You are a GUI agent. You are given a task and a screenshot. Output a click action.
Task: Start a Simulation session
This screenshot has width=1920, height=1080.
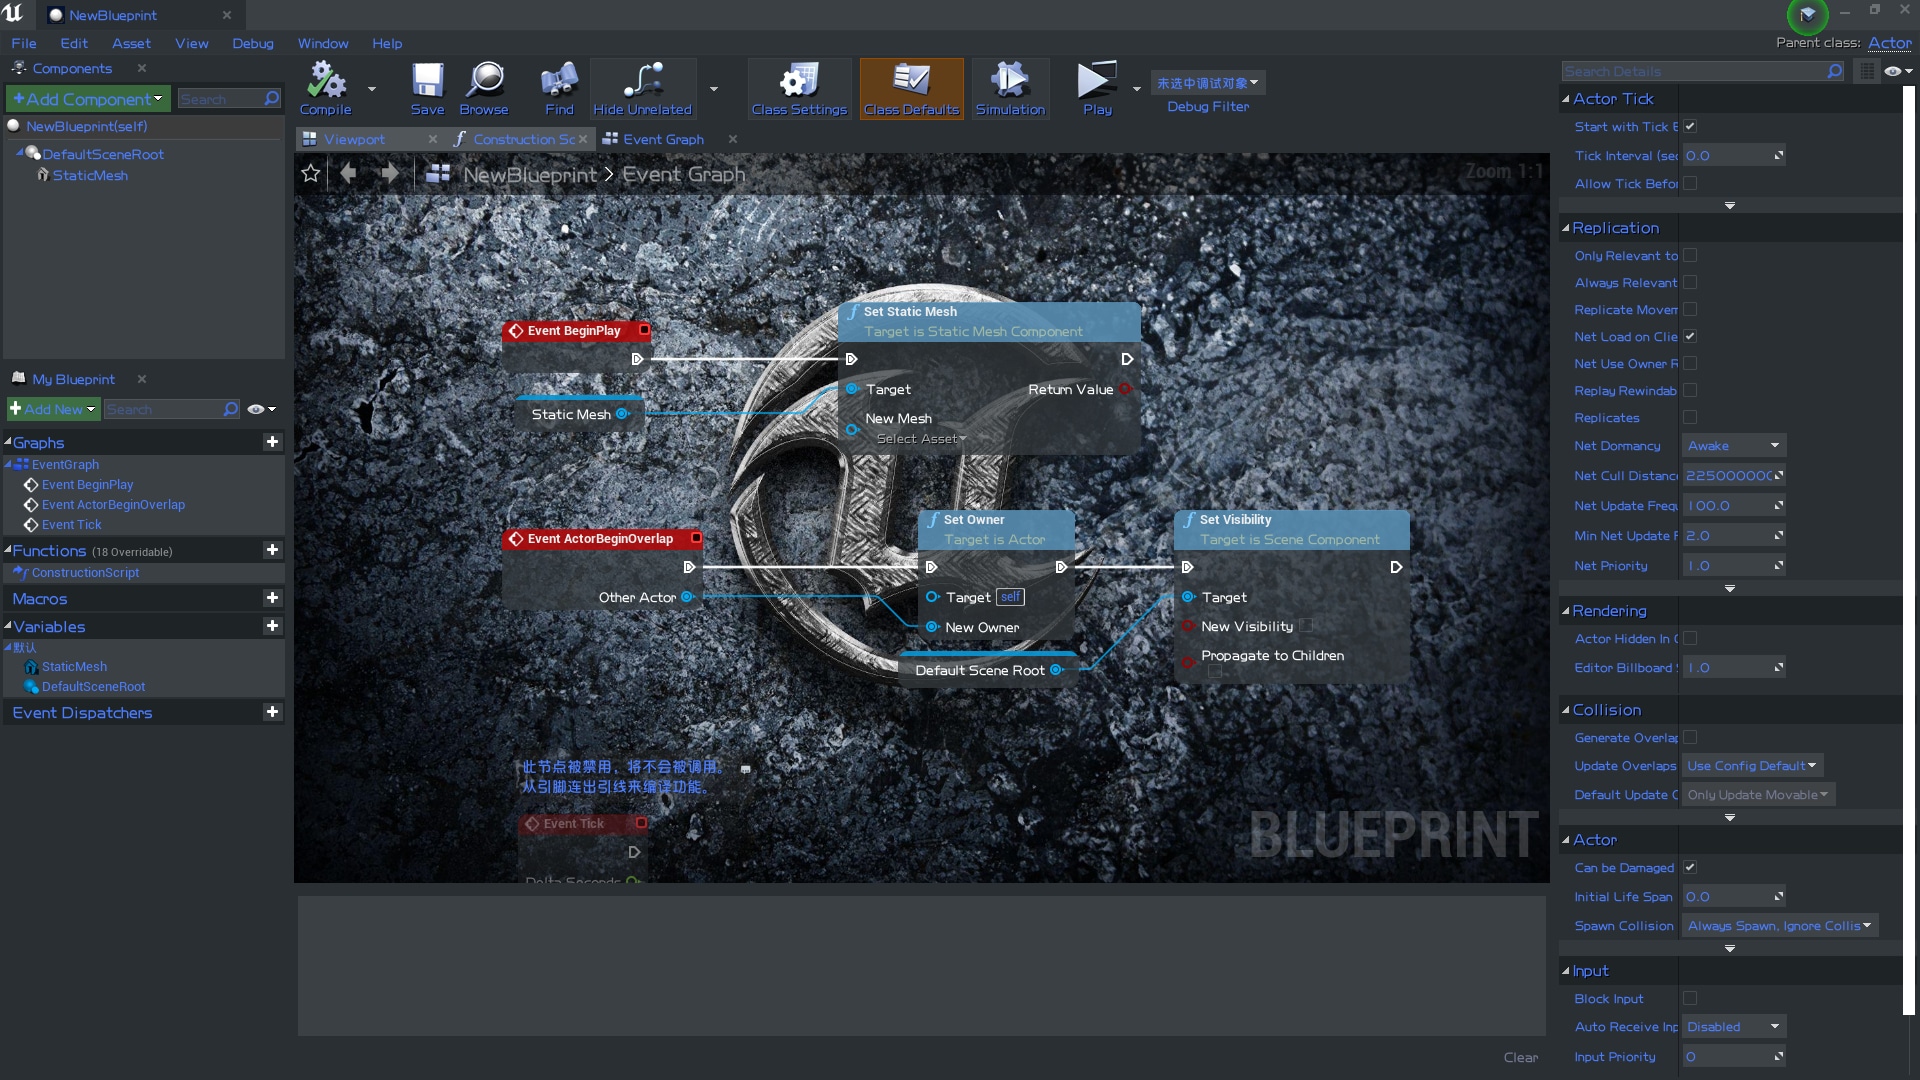[x=1010, y=88]
